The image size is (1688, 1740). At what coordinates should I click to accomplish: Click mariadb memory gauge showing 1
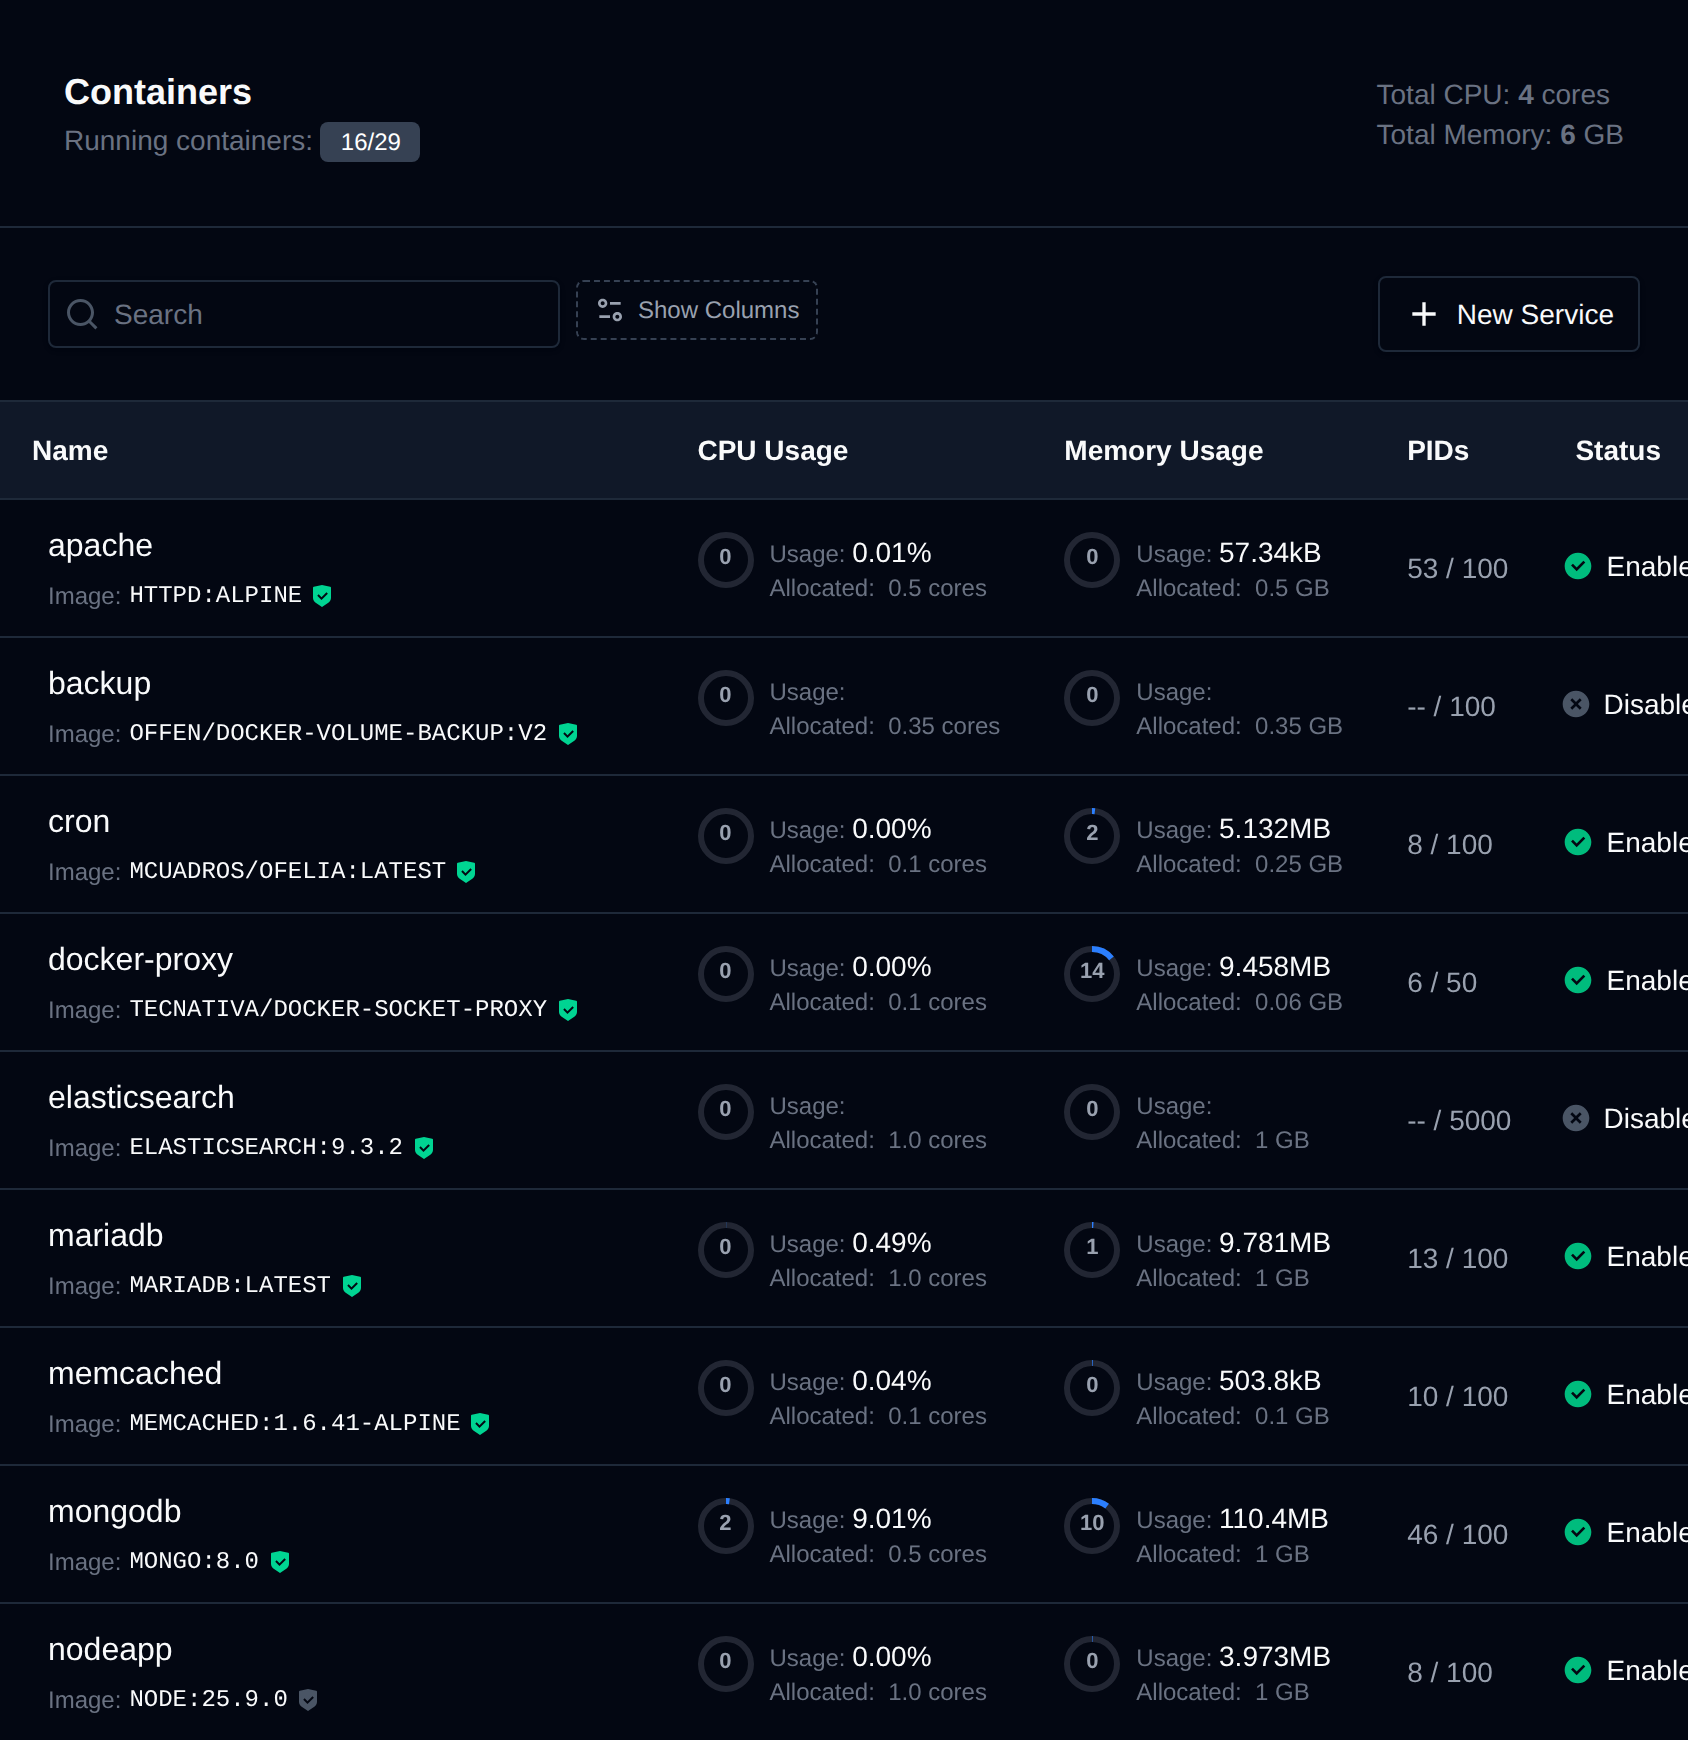(x=1092, y=1250)
